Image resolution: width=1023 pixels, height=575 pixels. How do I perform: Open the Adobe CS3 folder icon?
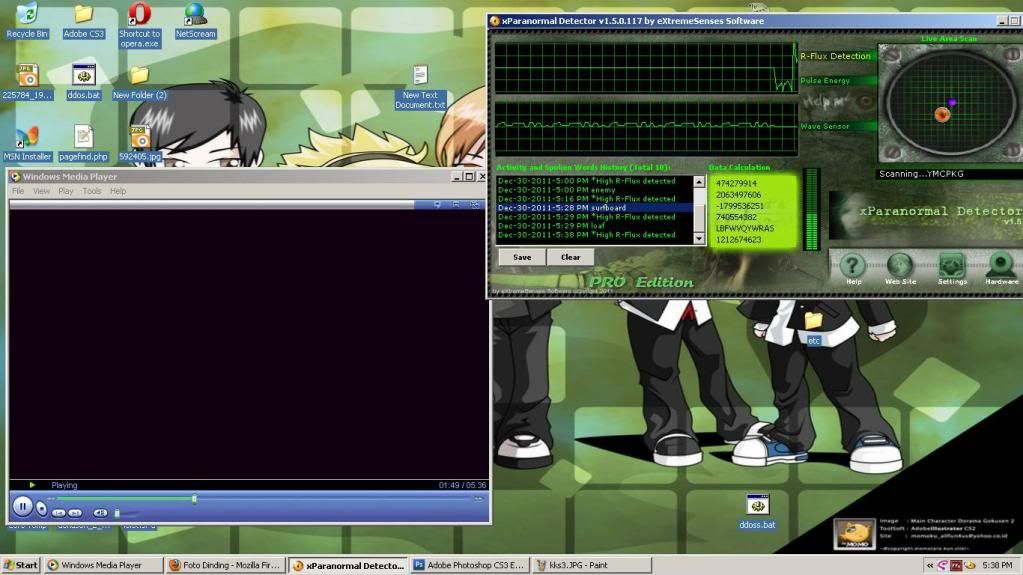pos(84,21)
